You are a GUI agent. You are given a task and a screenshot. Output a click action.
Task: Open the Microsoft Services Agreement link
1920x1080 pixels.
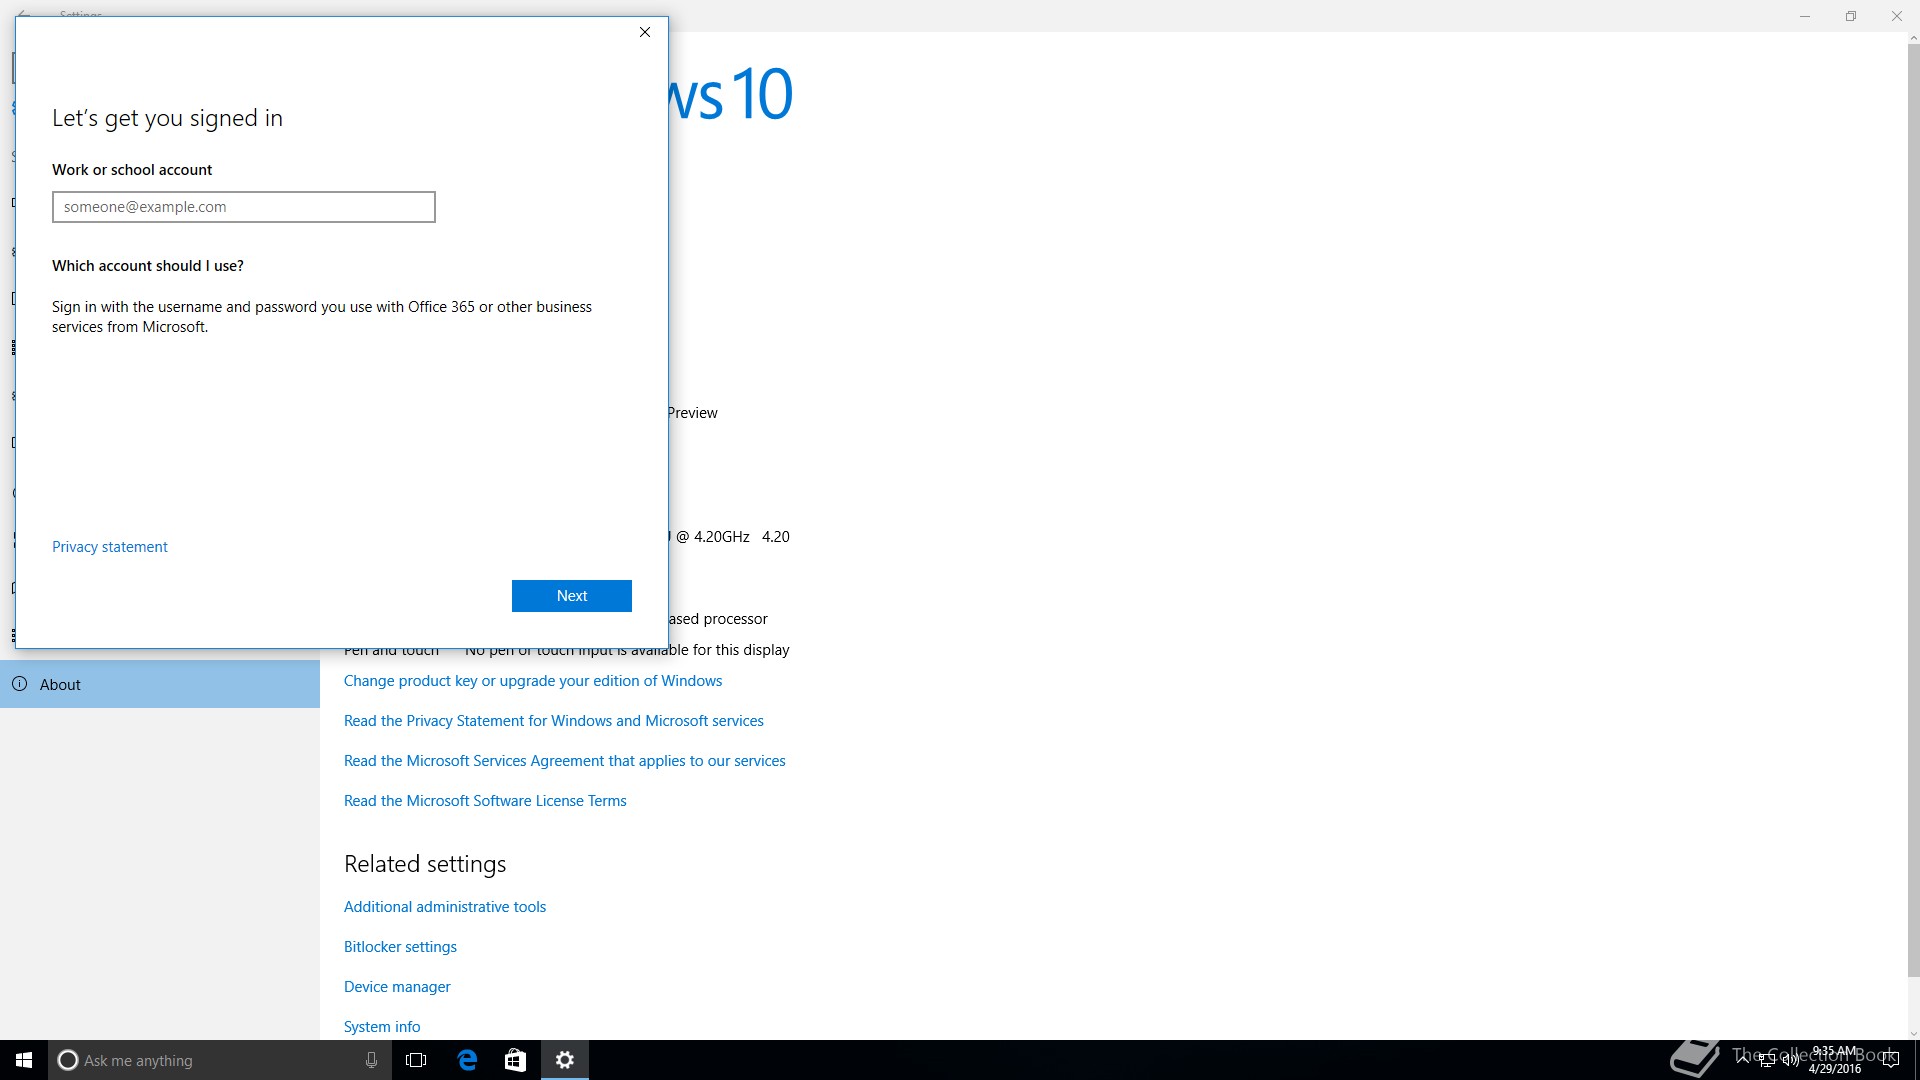click(565, 761)
